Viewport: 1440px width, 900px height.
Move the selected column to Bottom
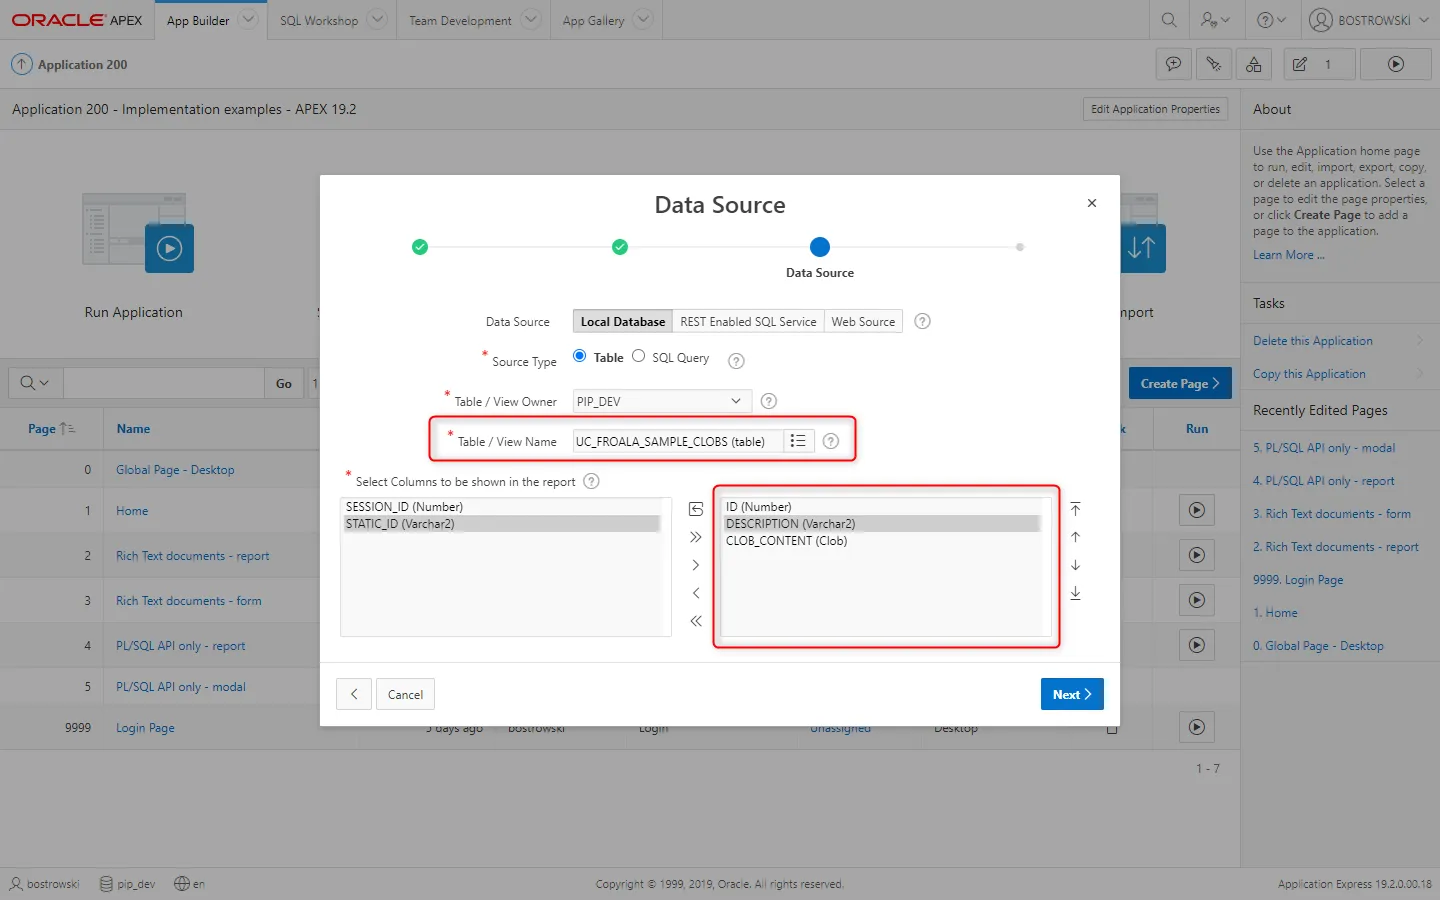pyautogui.click(x=1075, y=593)
